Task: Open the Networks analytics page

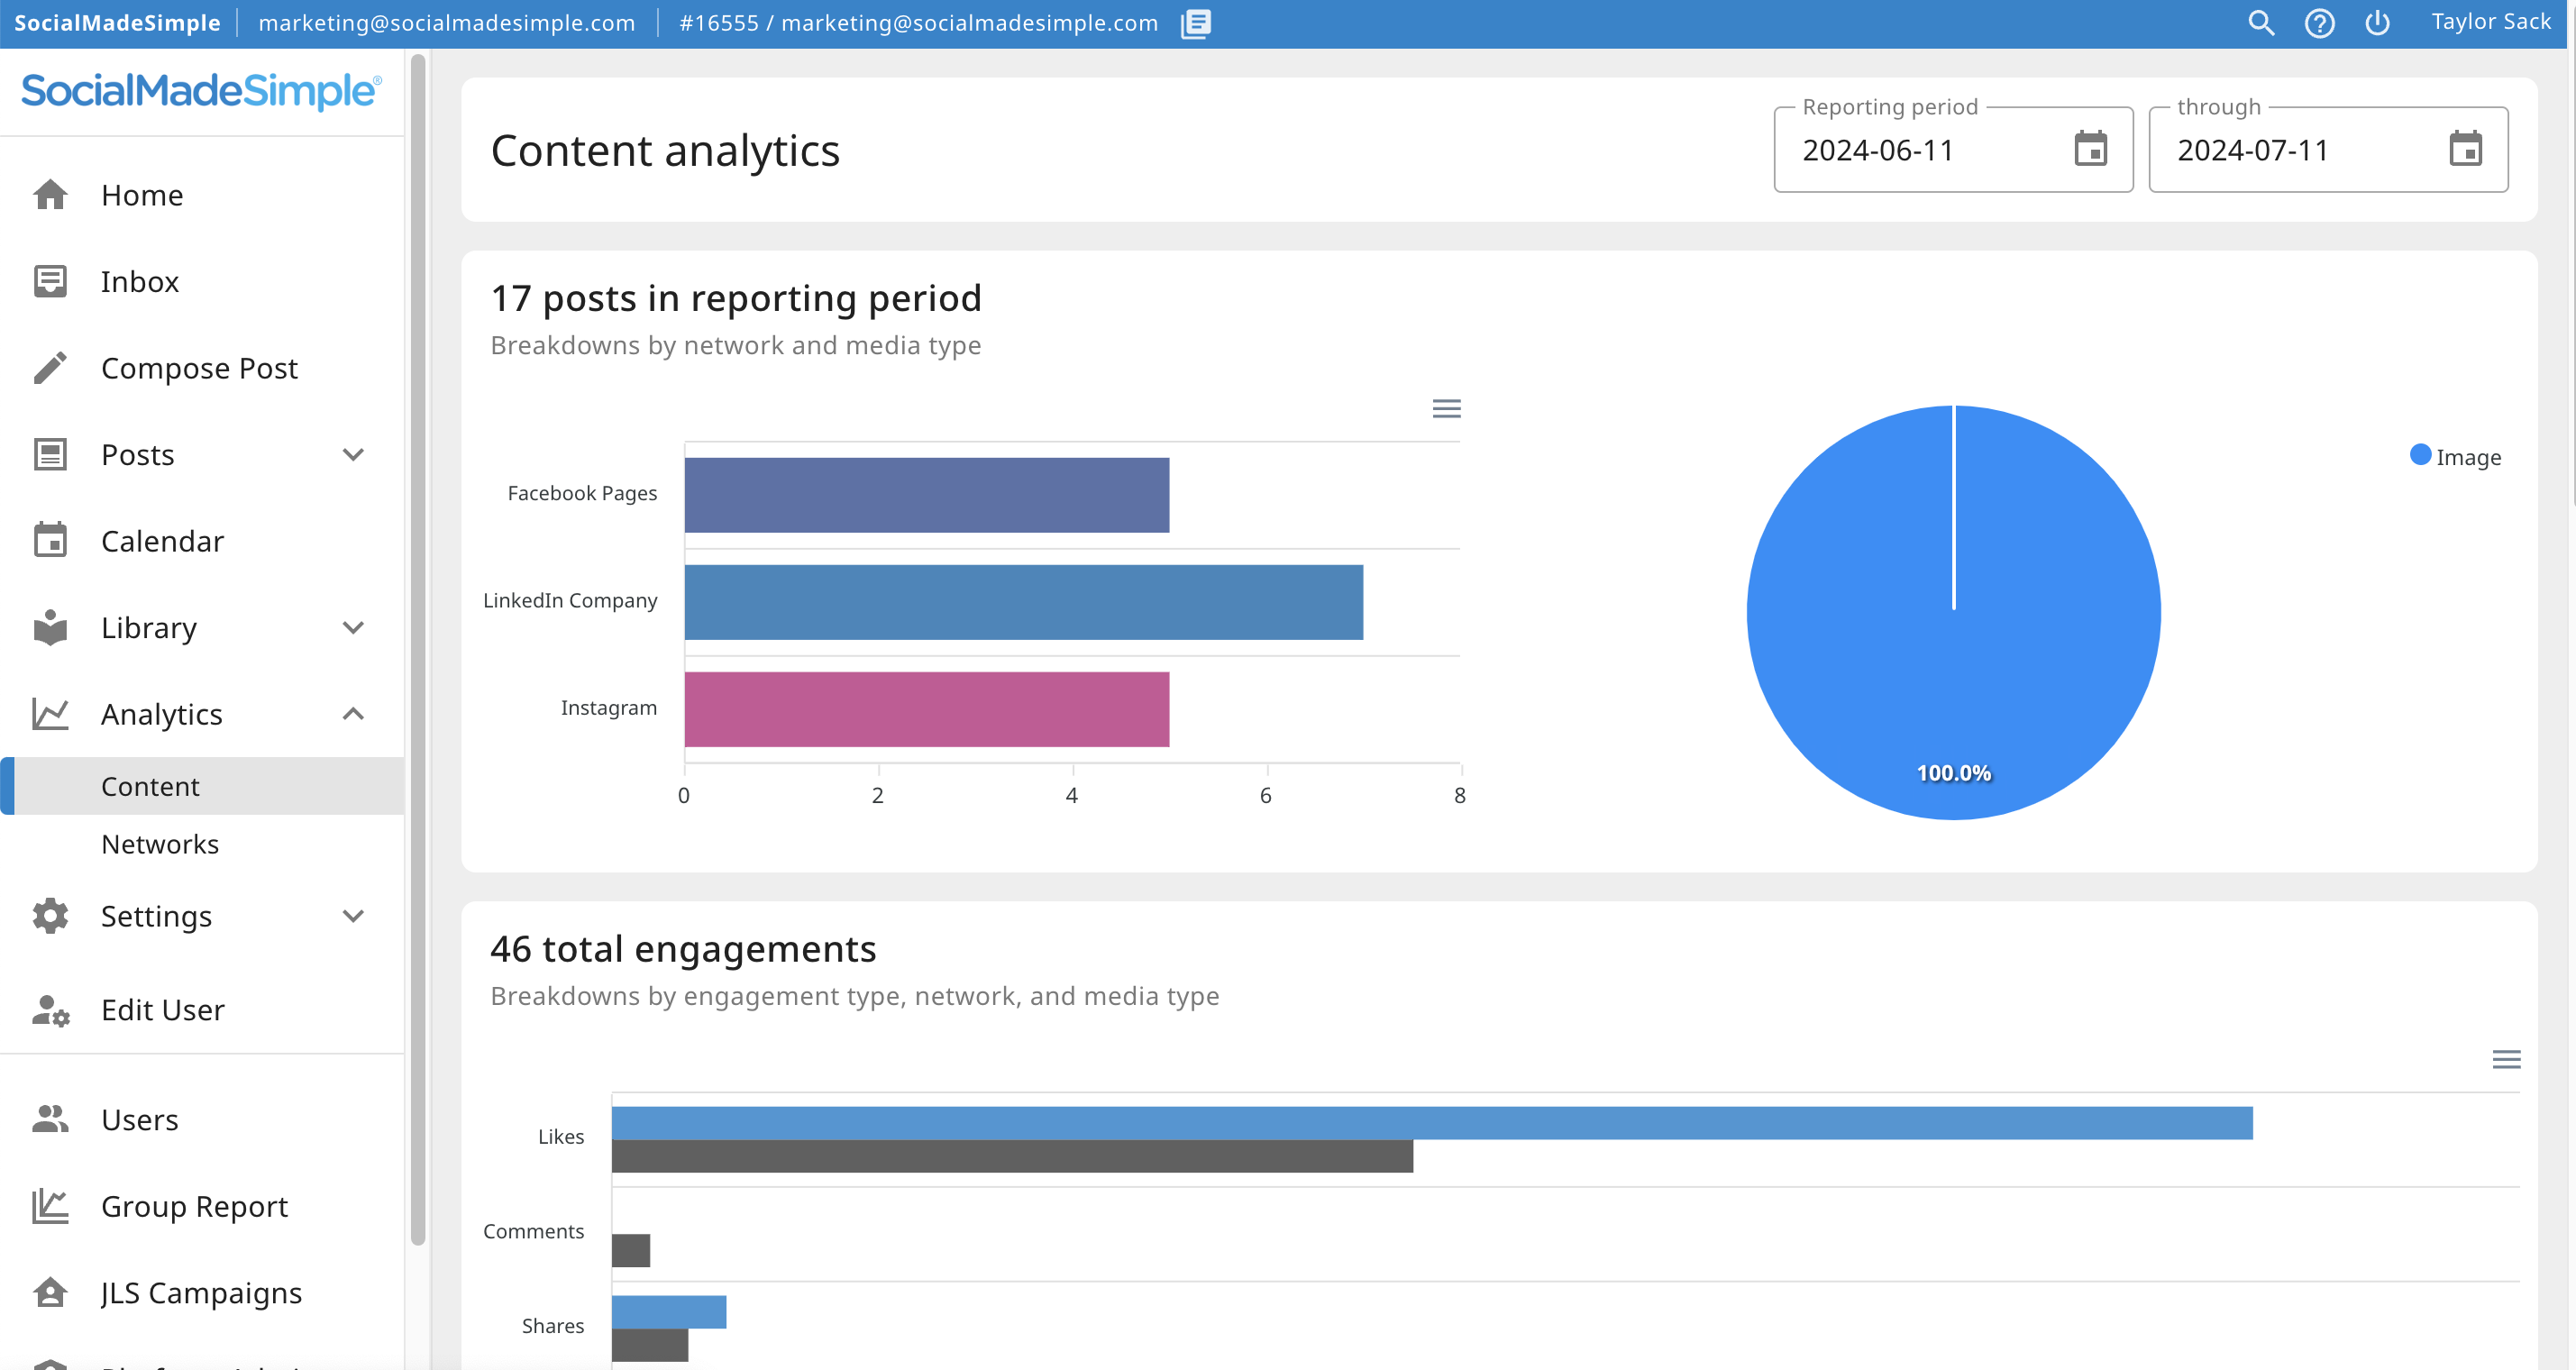Action: pos(160,844)
